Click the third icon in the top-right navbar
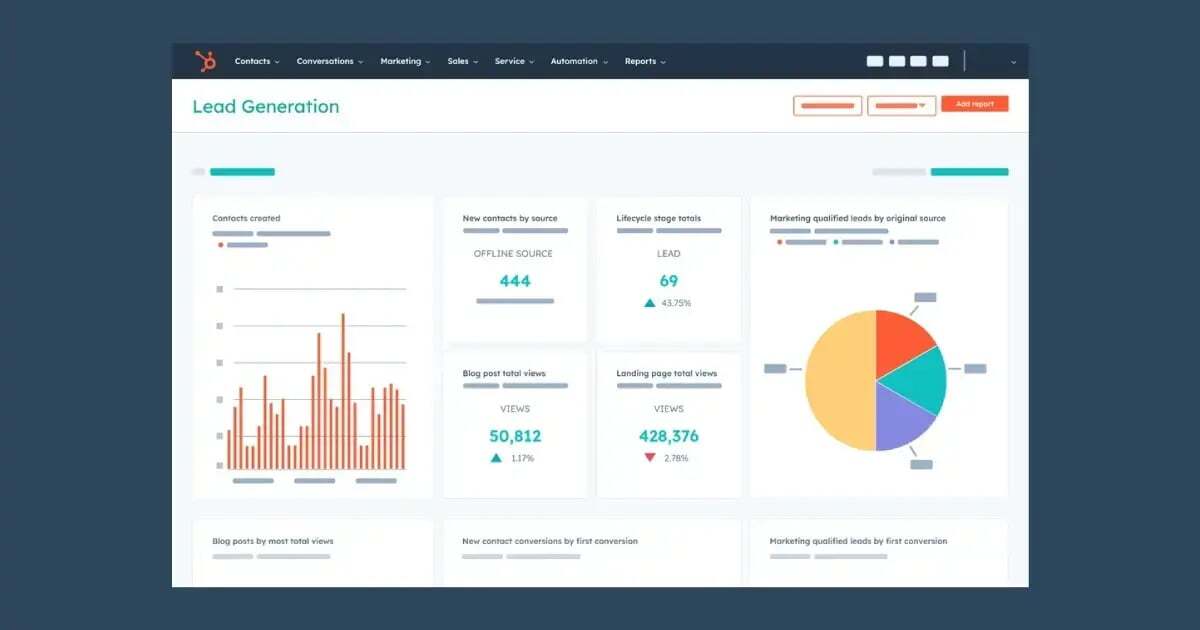Viewport: 1200px width, 630px height. tap(918, 61)
